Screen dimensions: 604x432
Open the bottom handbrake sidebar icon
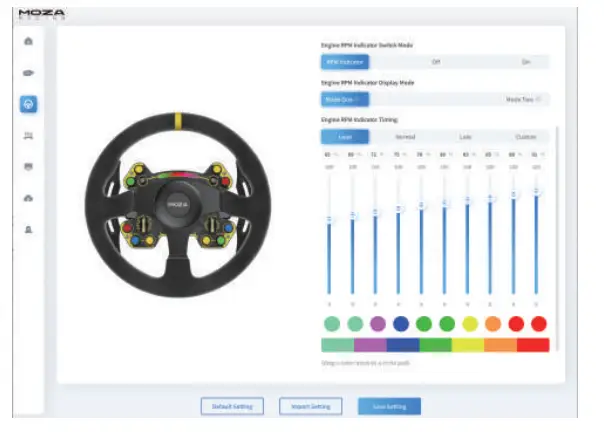29,230
